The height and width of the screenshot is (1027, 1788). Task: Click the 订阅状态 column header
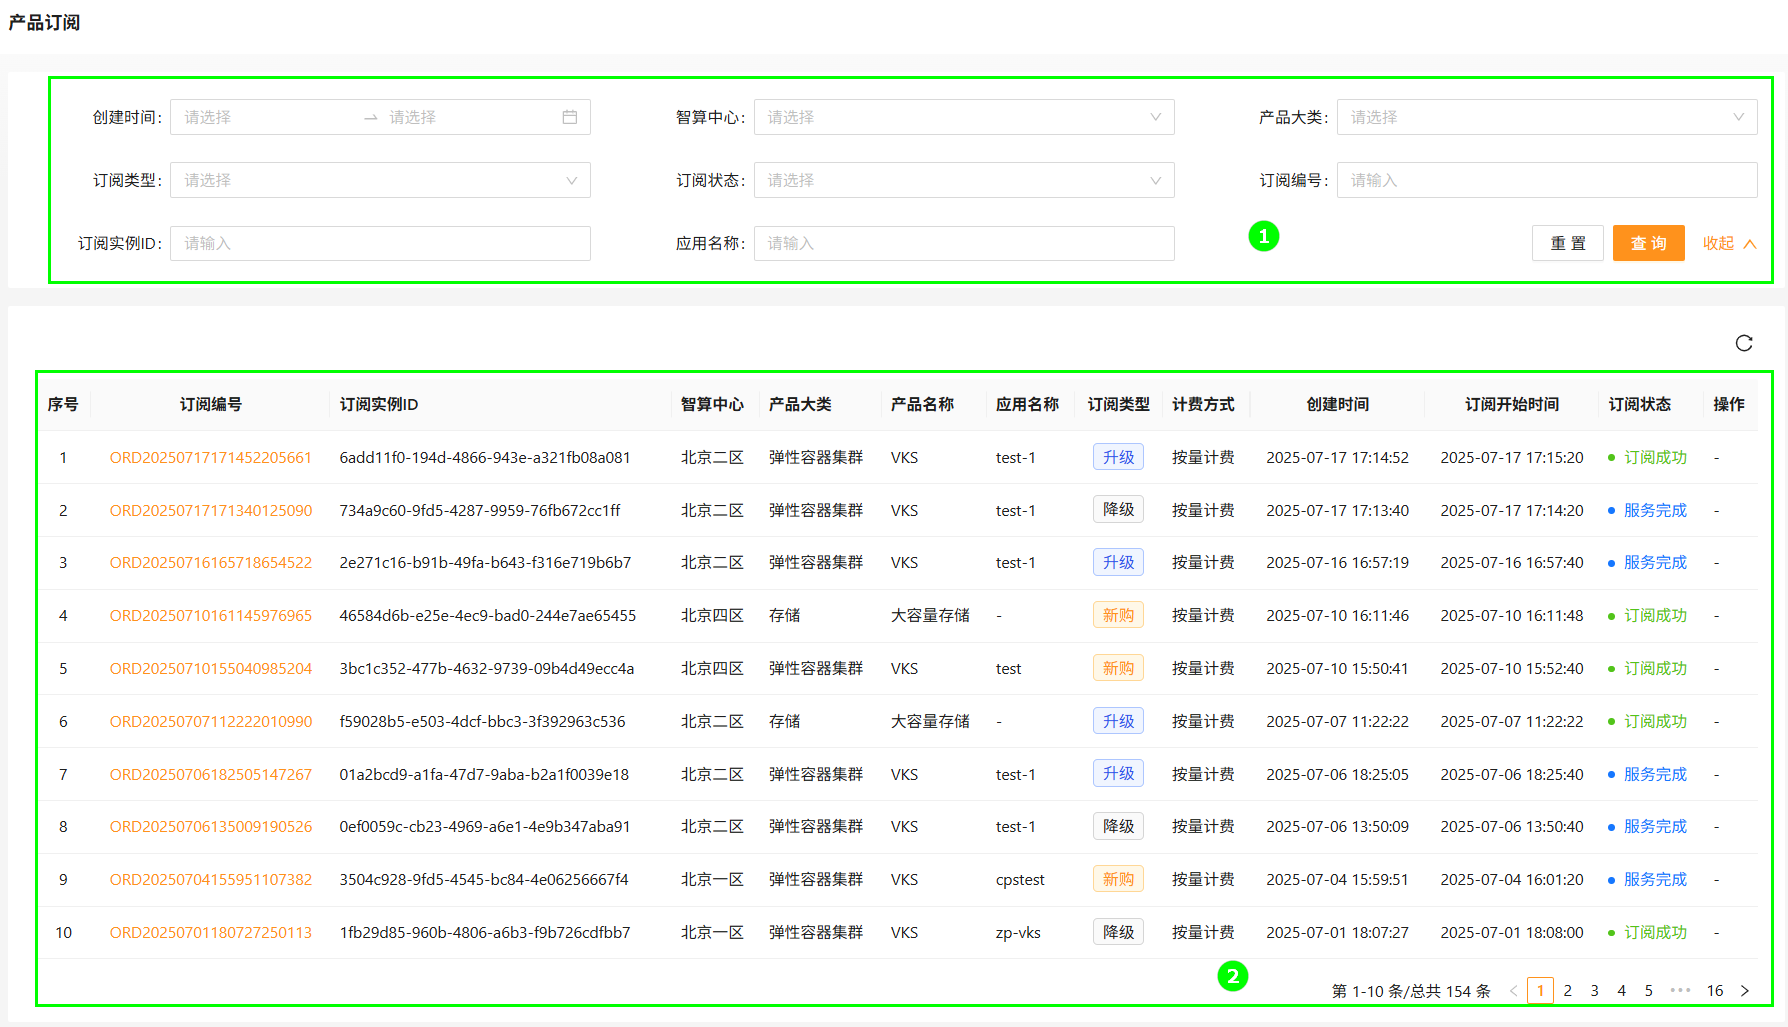1640,404
